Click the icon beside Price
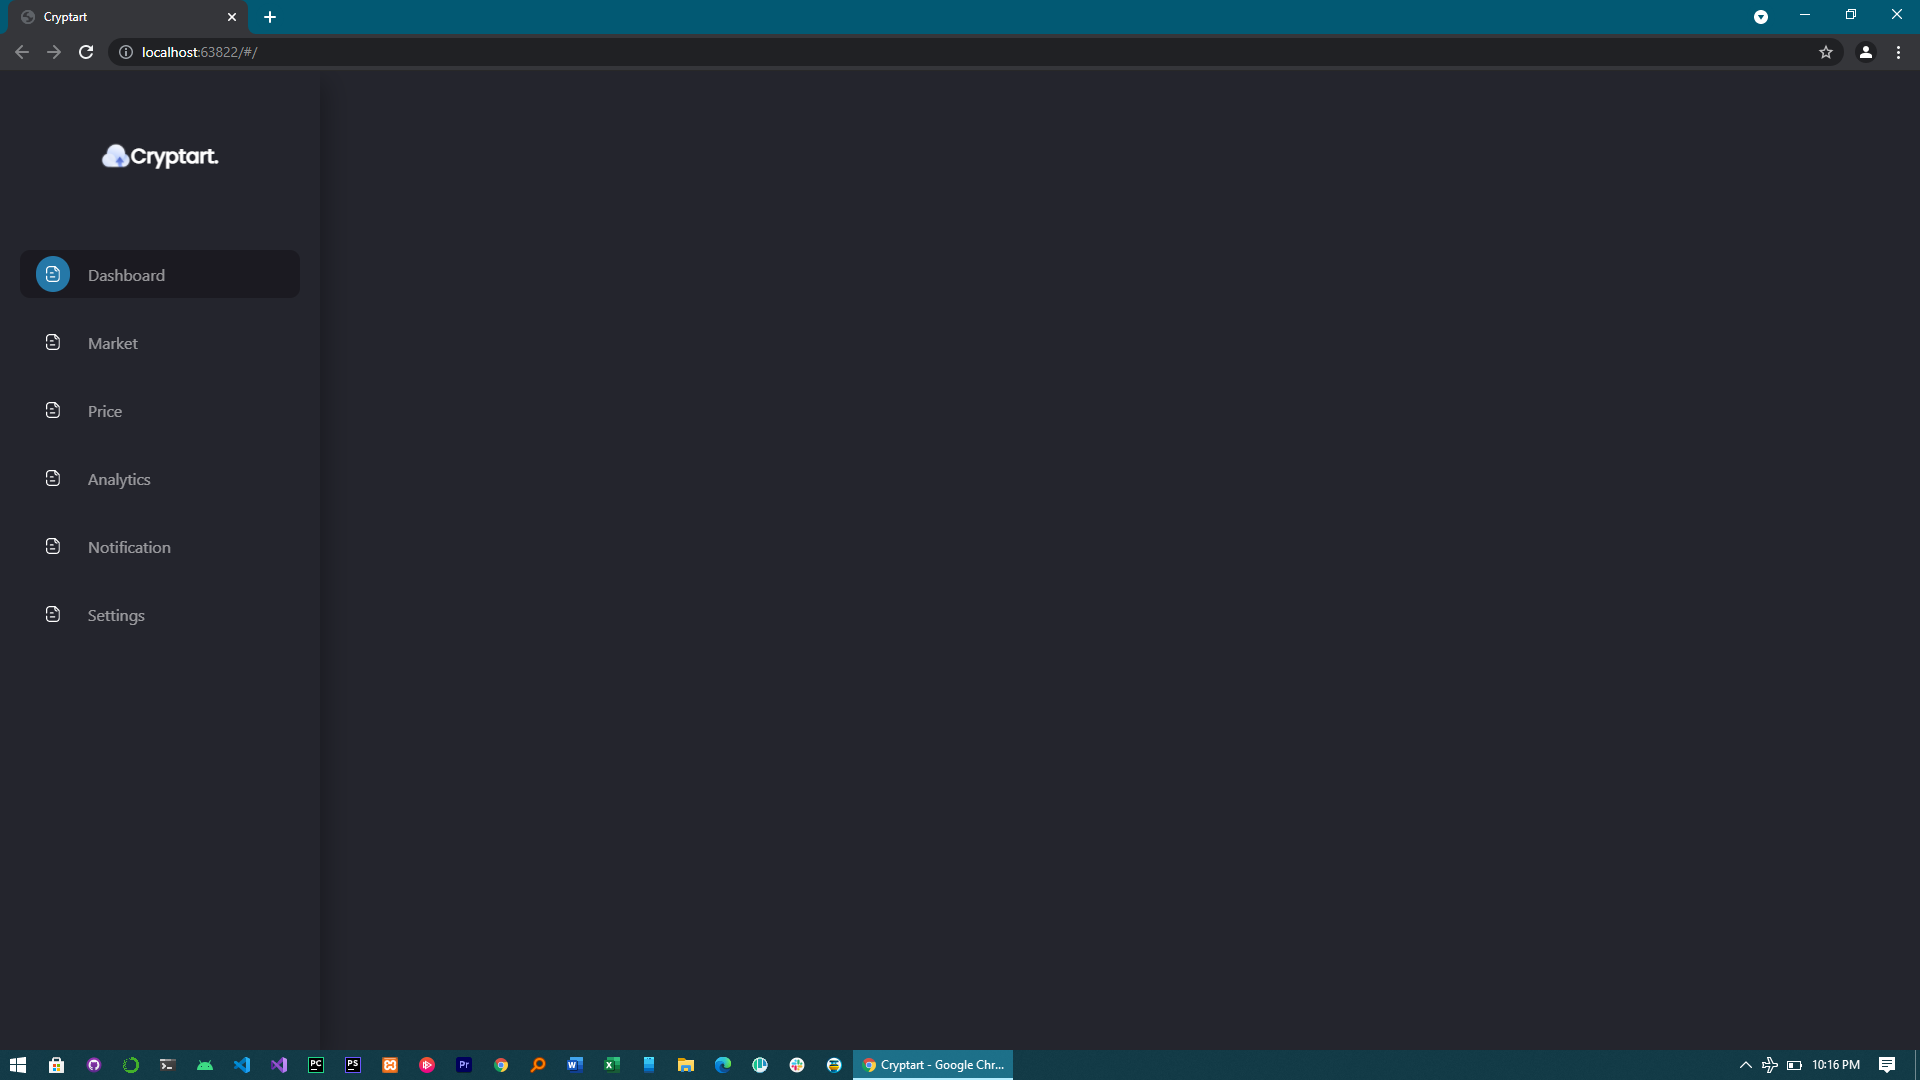This screenshot has height=1080, width=1920. coord(53,410)
